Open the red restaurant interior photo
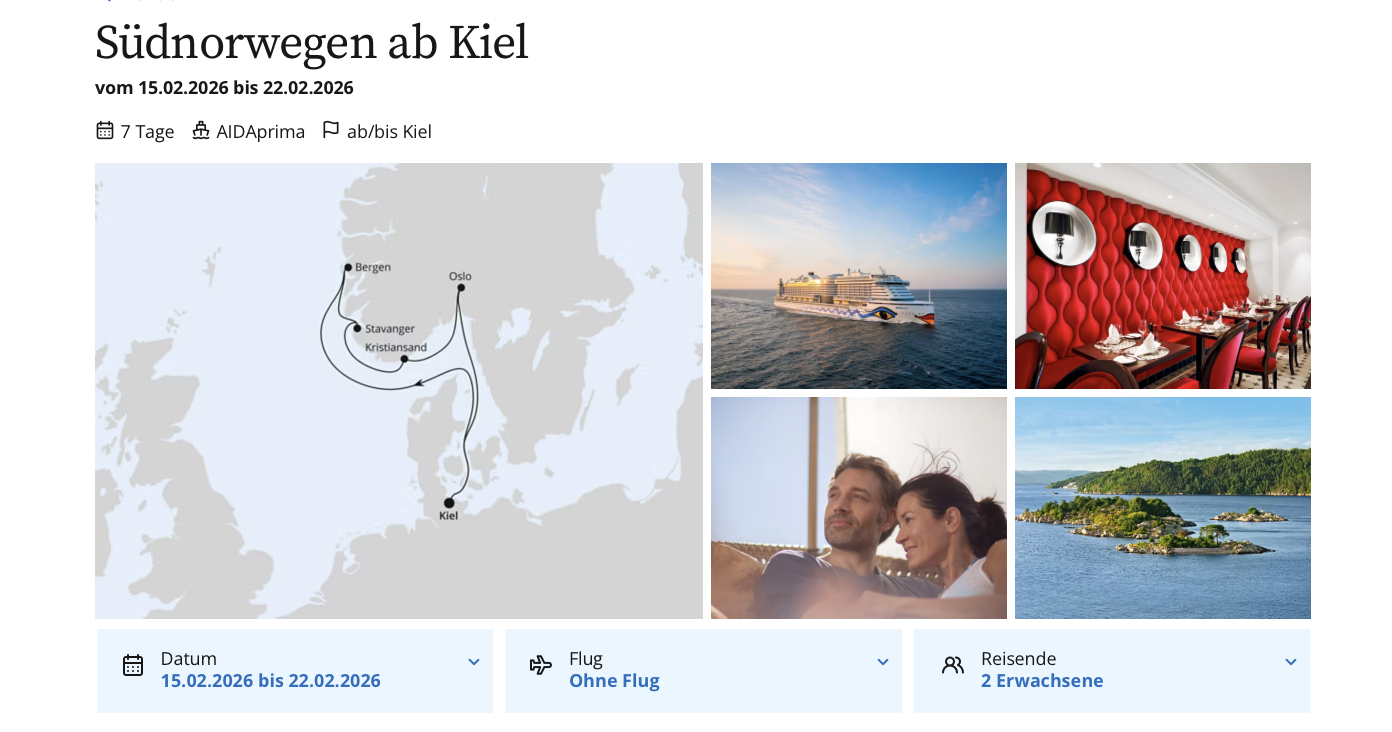 (1162, 276)
